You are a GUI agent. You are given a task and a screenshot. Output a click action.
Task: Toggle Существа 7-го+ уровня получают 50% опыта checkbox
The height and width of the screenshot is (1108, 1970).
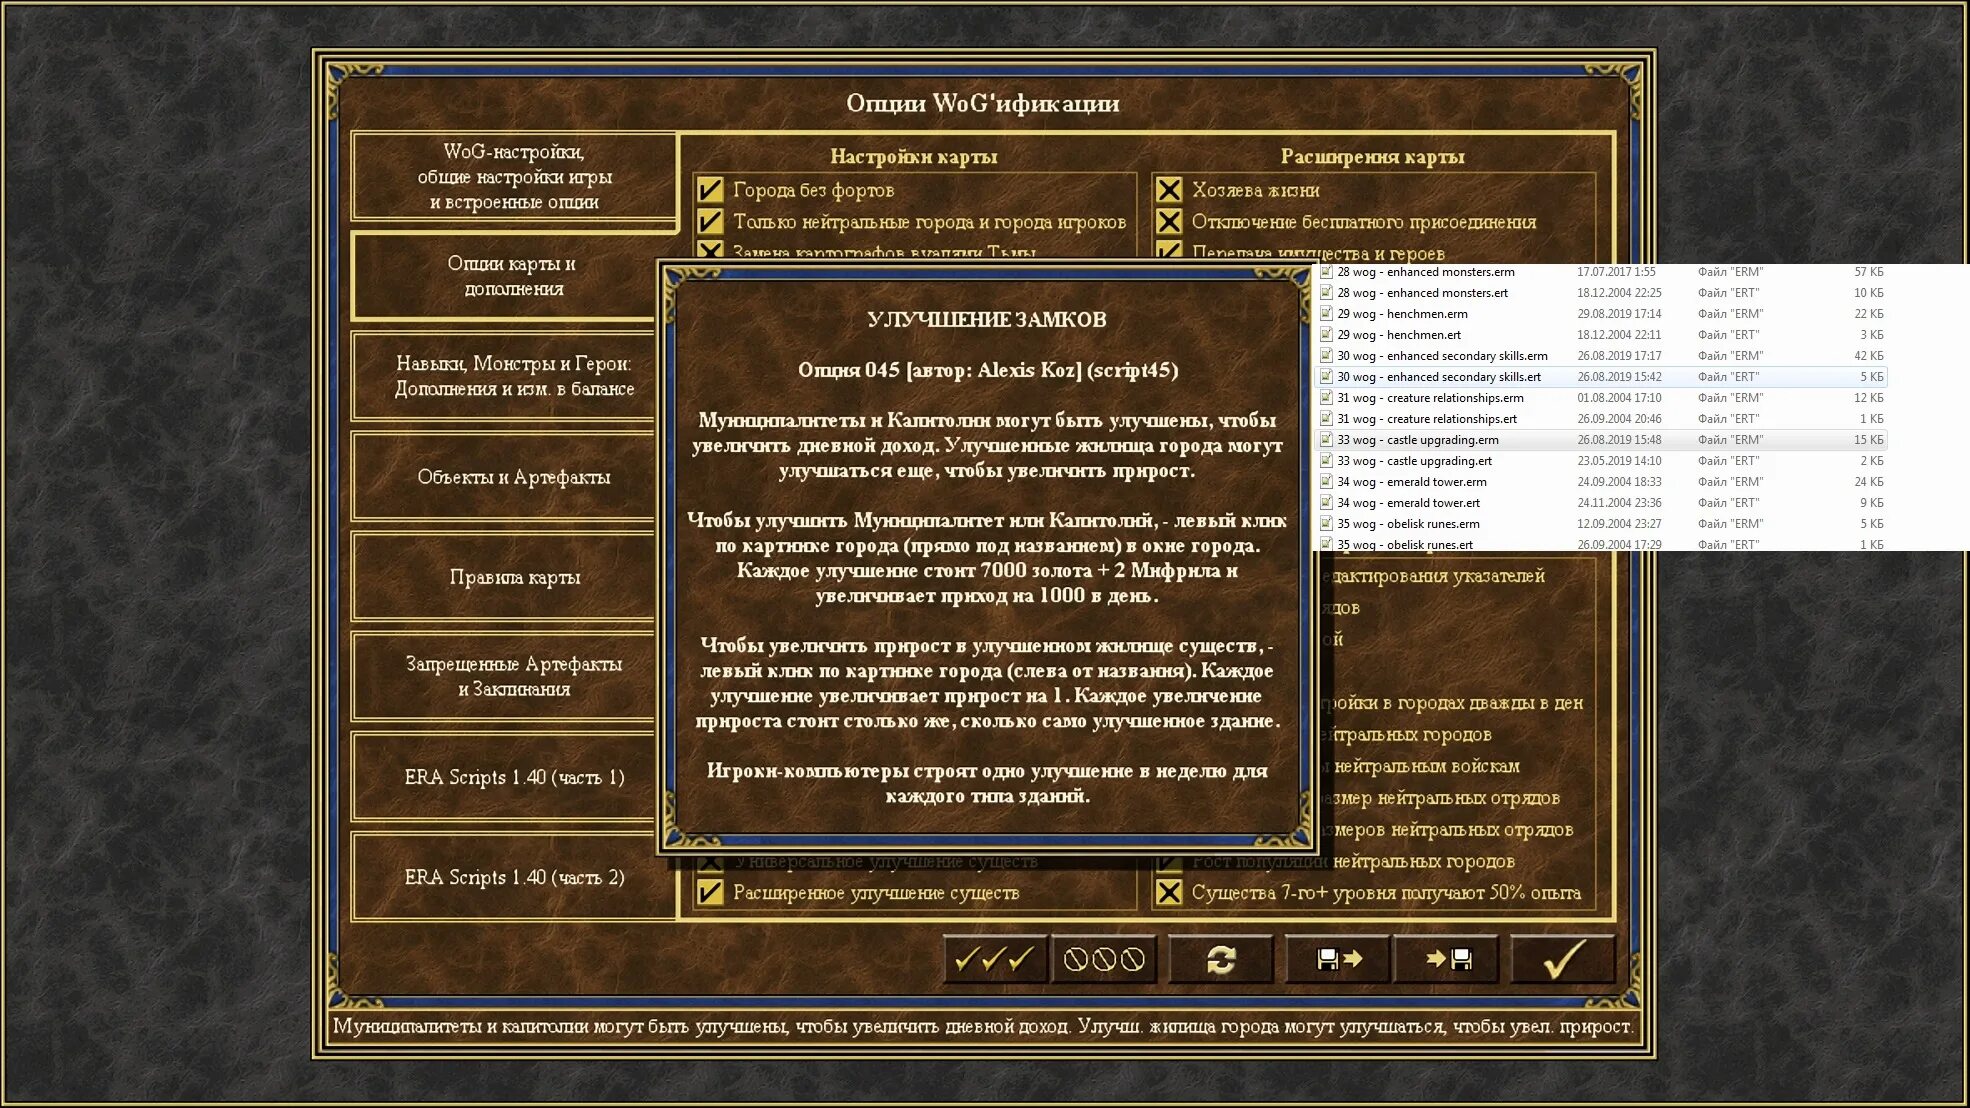pos(1169,892)
